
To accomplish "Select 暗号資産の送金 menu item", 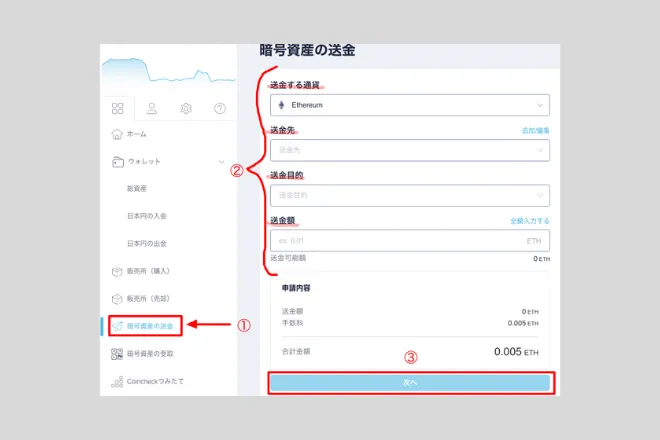I will tap(150, 326).
